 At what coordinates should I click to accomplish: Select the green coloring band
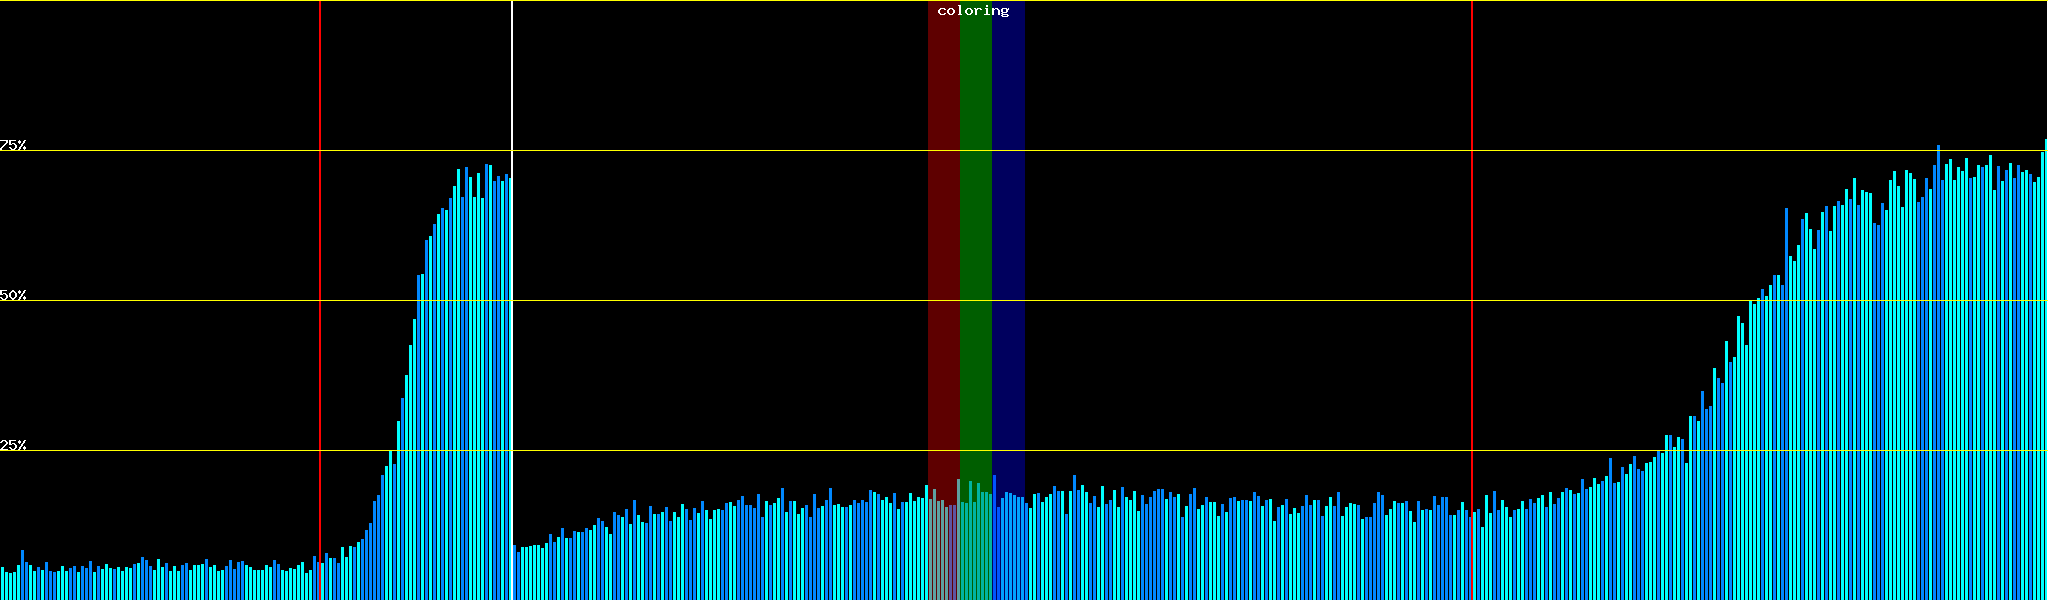[975, 250]
